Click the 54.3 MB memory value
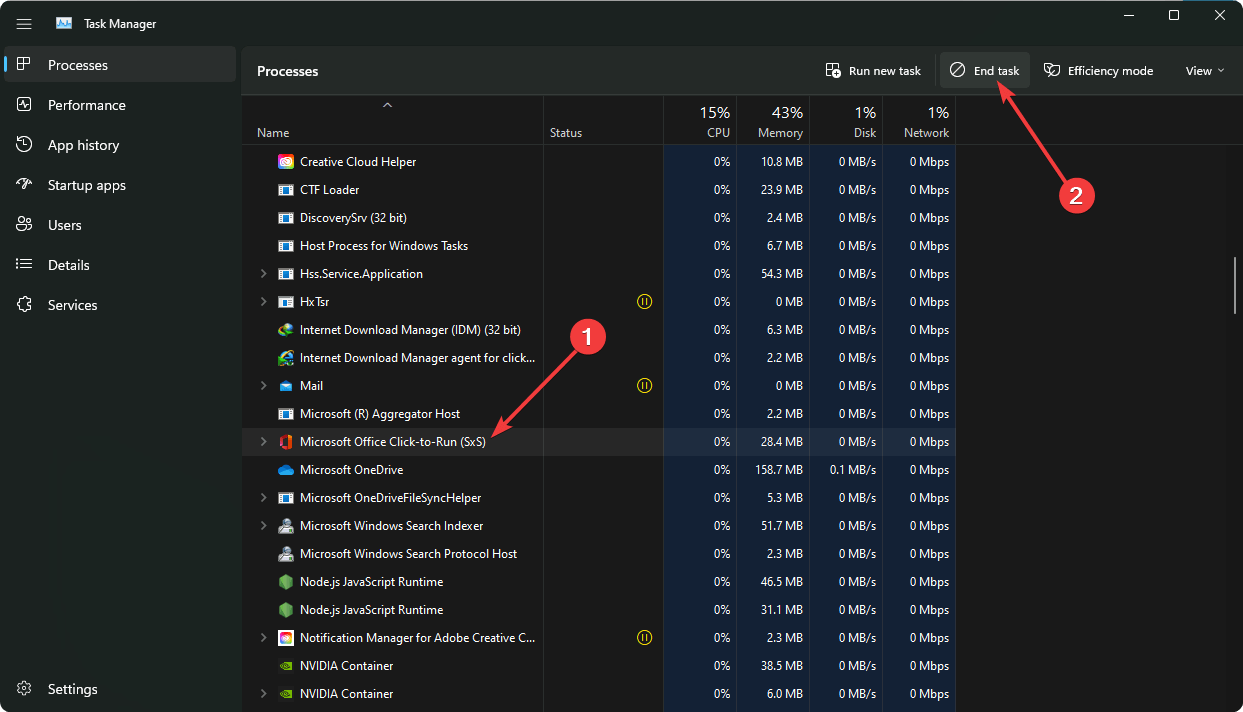Screen dimensions: 1243x712 (780, 274)
